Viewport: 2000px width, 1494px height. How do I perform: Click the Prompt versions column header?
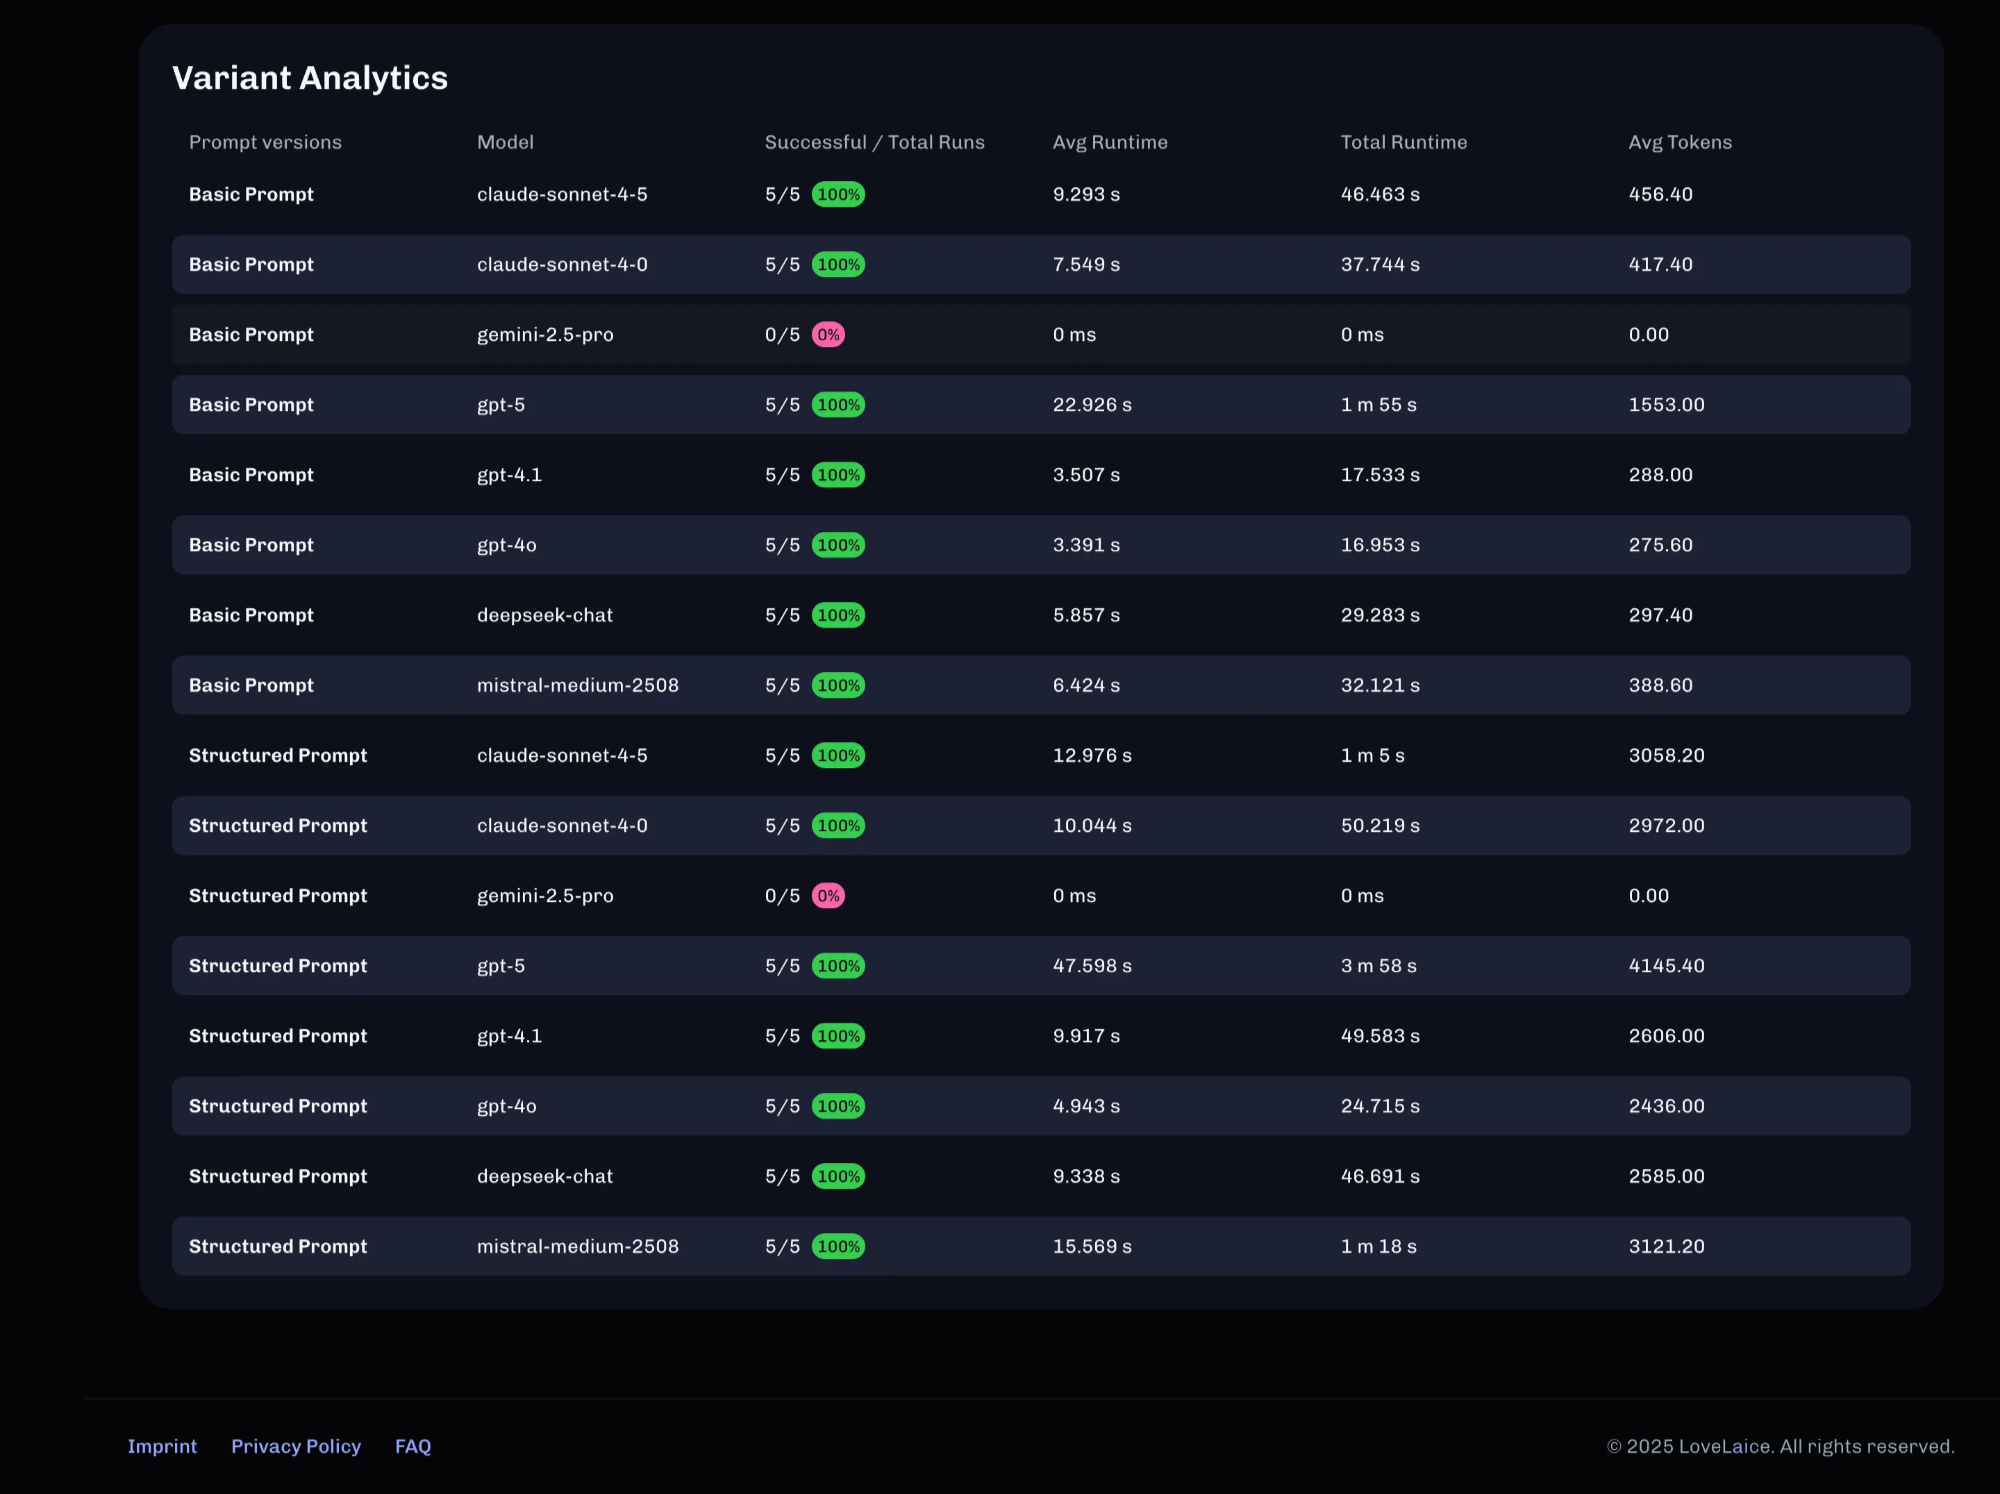tap(265, 142)
